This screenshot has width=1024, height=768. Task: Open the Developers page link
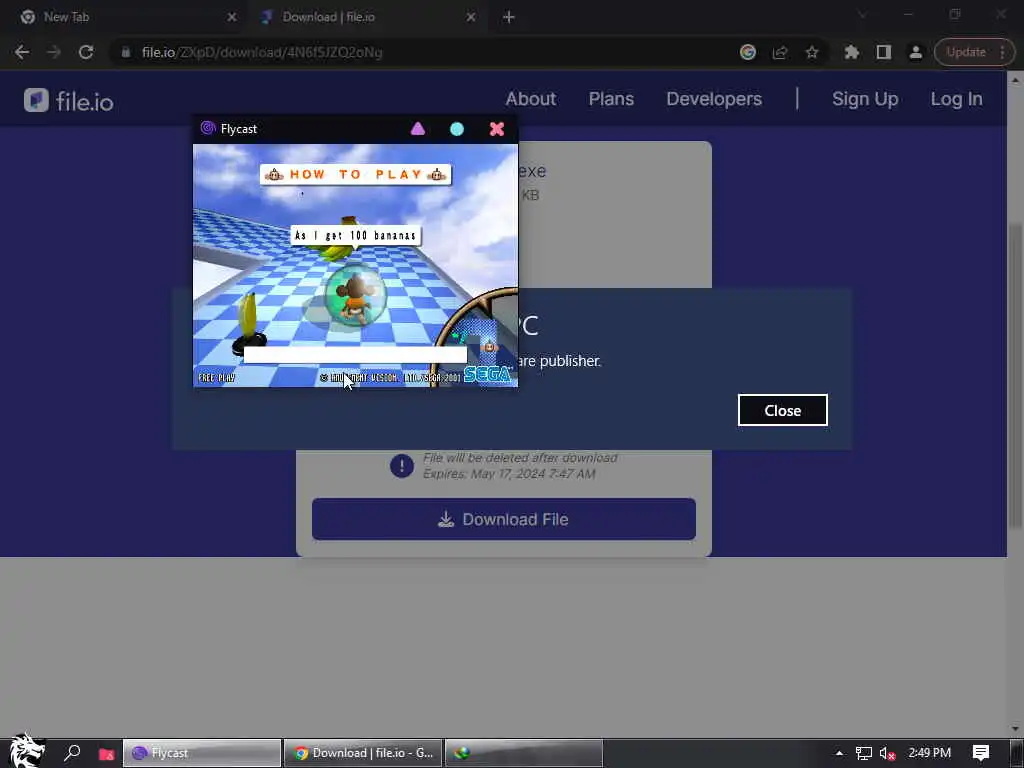coord(714,99)
